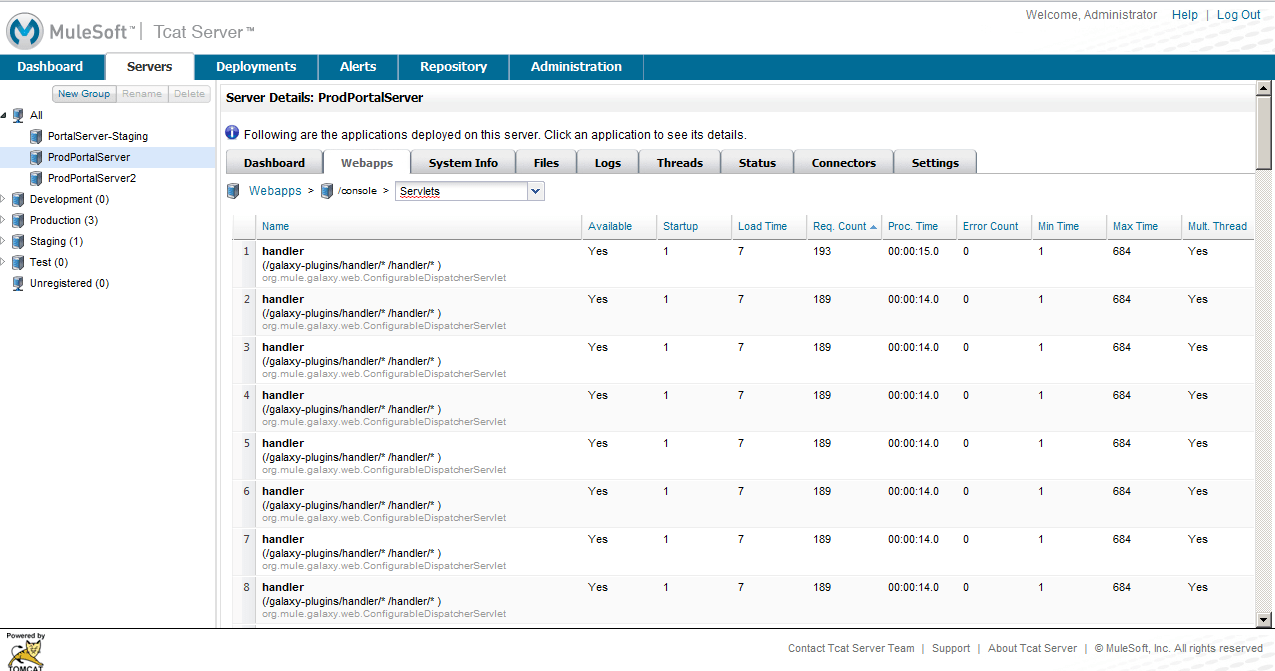Select ProdPortalServer2 in the server tree
The height and width of the screenshot is (671, 1275).
92,178
